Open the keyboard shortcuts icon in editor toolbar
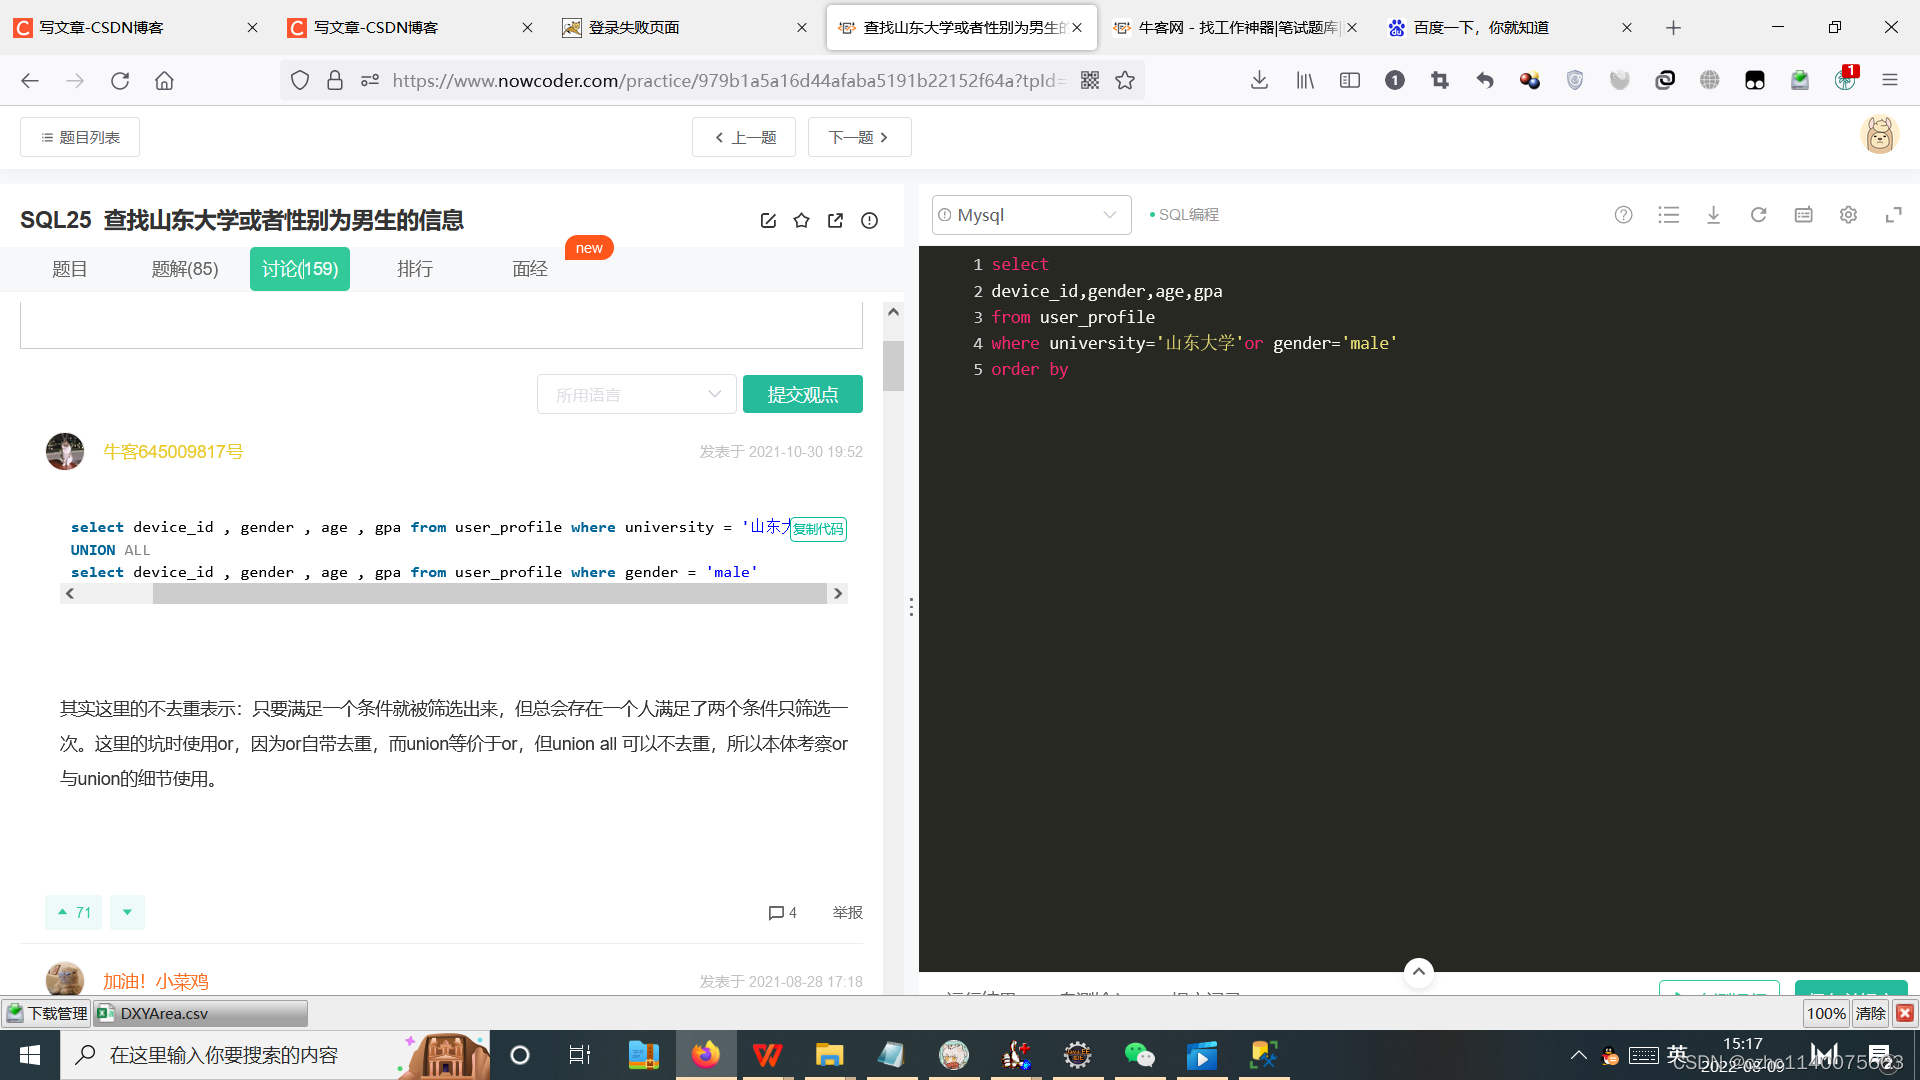 (x=1803, y=214)
